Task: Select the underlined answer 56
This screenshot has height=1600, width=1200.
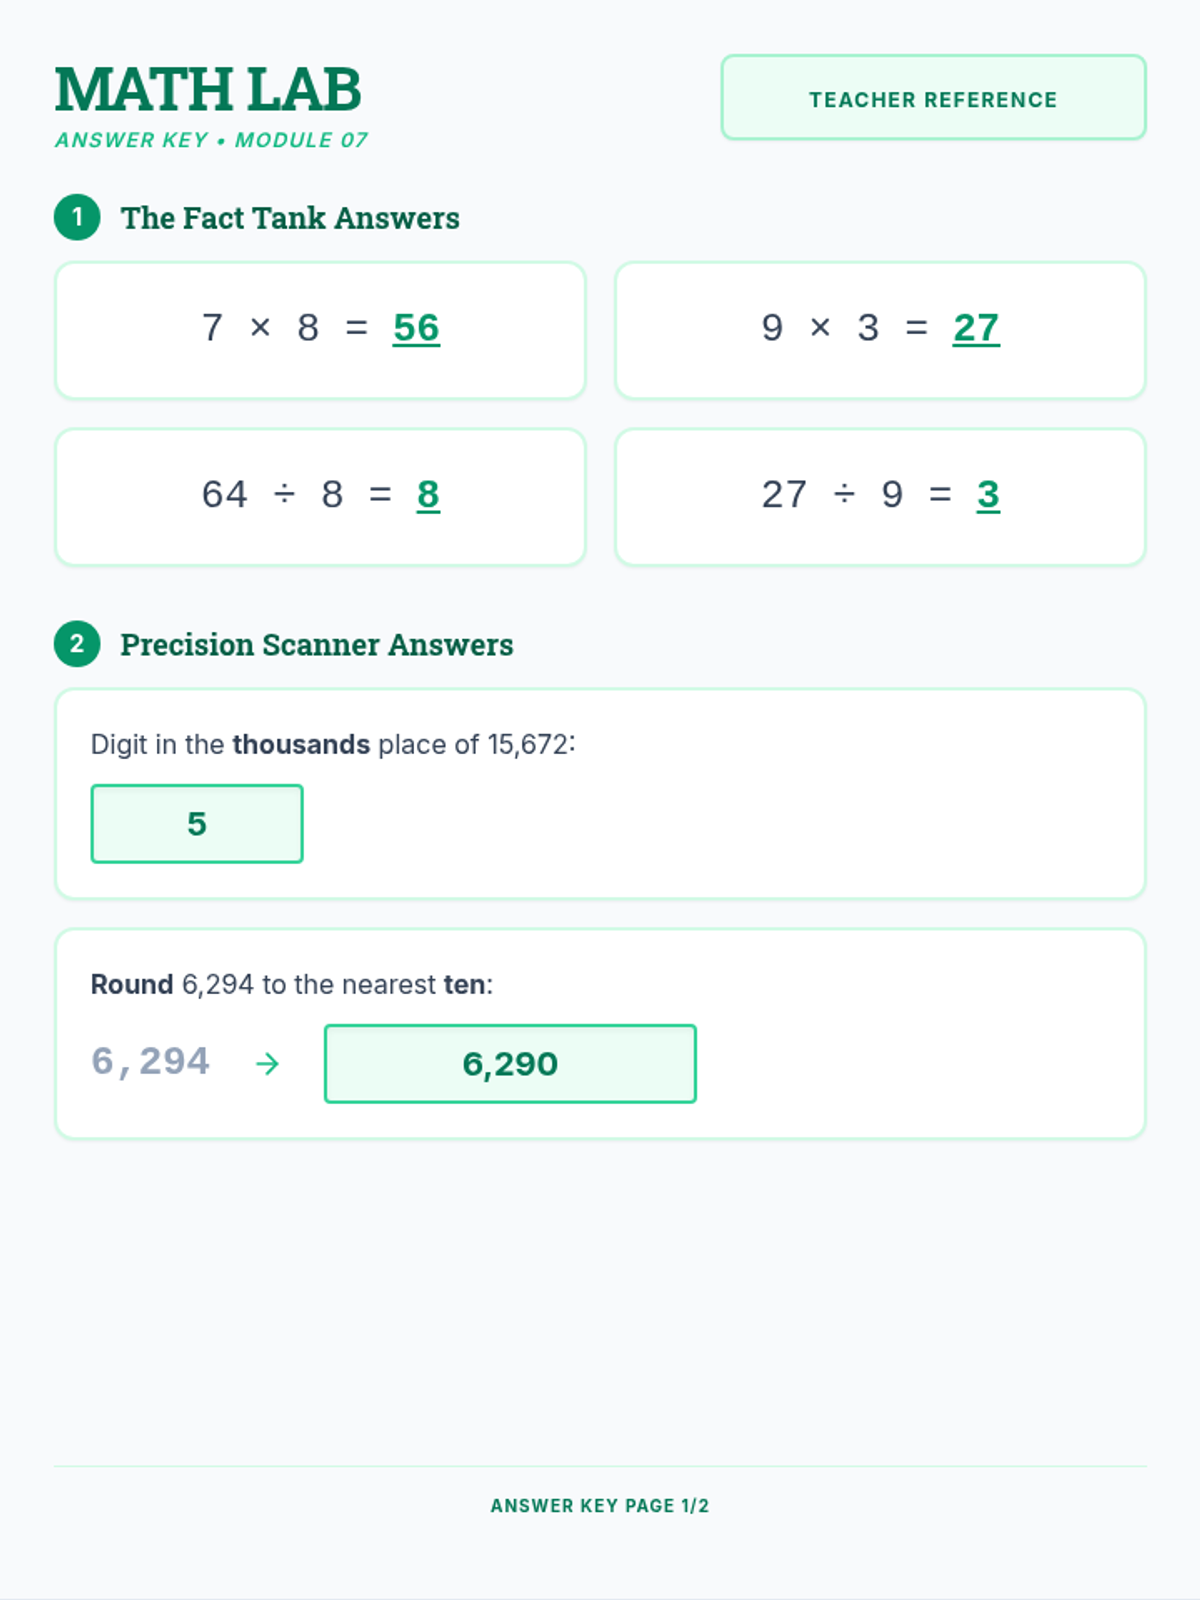Action: click(416, 328)
